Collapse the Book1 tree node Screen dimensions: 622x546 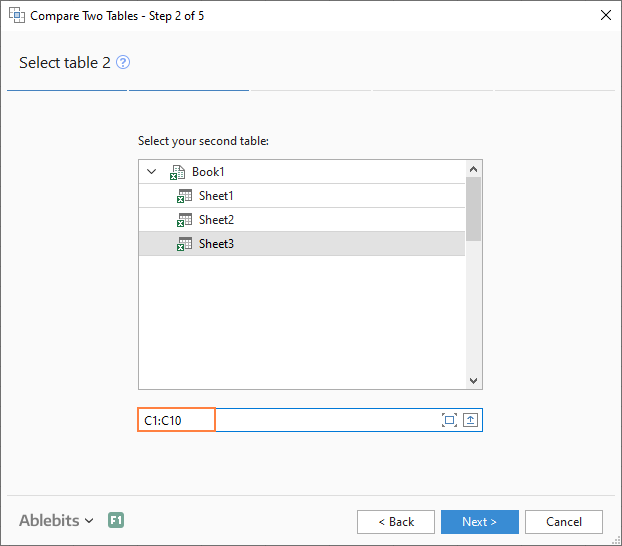(x=152, y=172)
